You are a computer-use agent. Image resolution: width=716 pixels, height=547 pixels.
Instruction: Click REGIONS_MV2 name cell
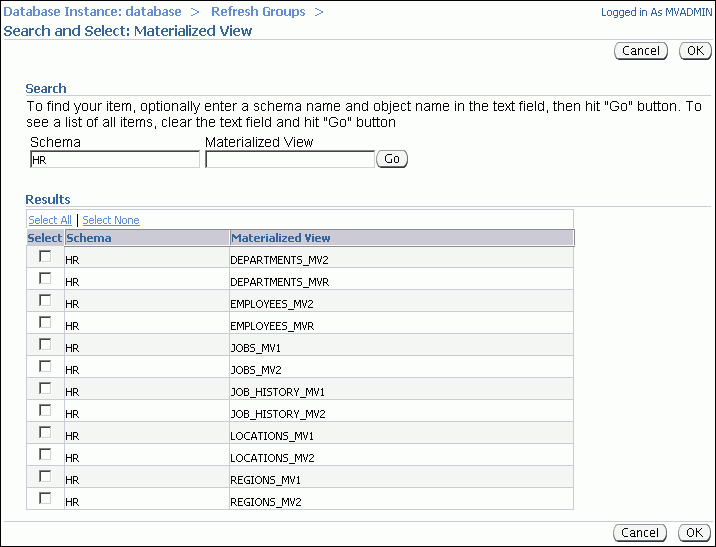[401, 499]
